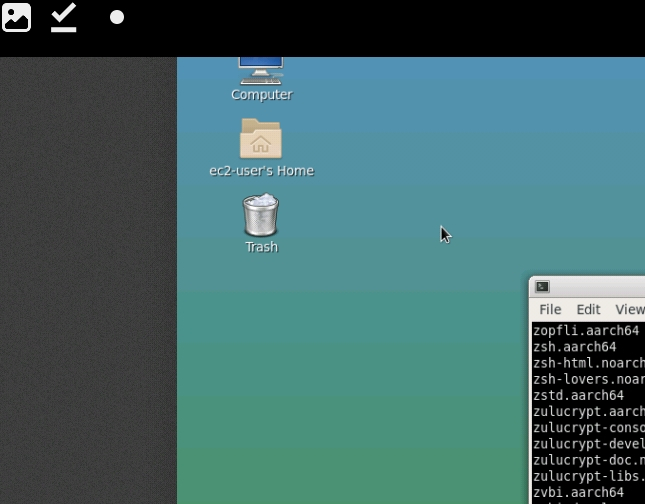Viewport: 645px width, 504px height.
Task: Click the dark gray panel left of desktop
Action: point(88,280)
